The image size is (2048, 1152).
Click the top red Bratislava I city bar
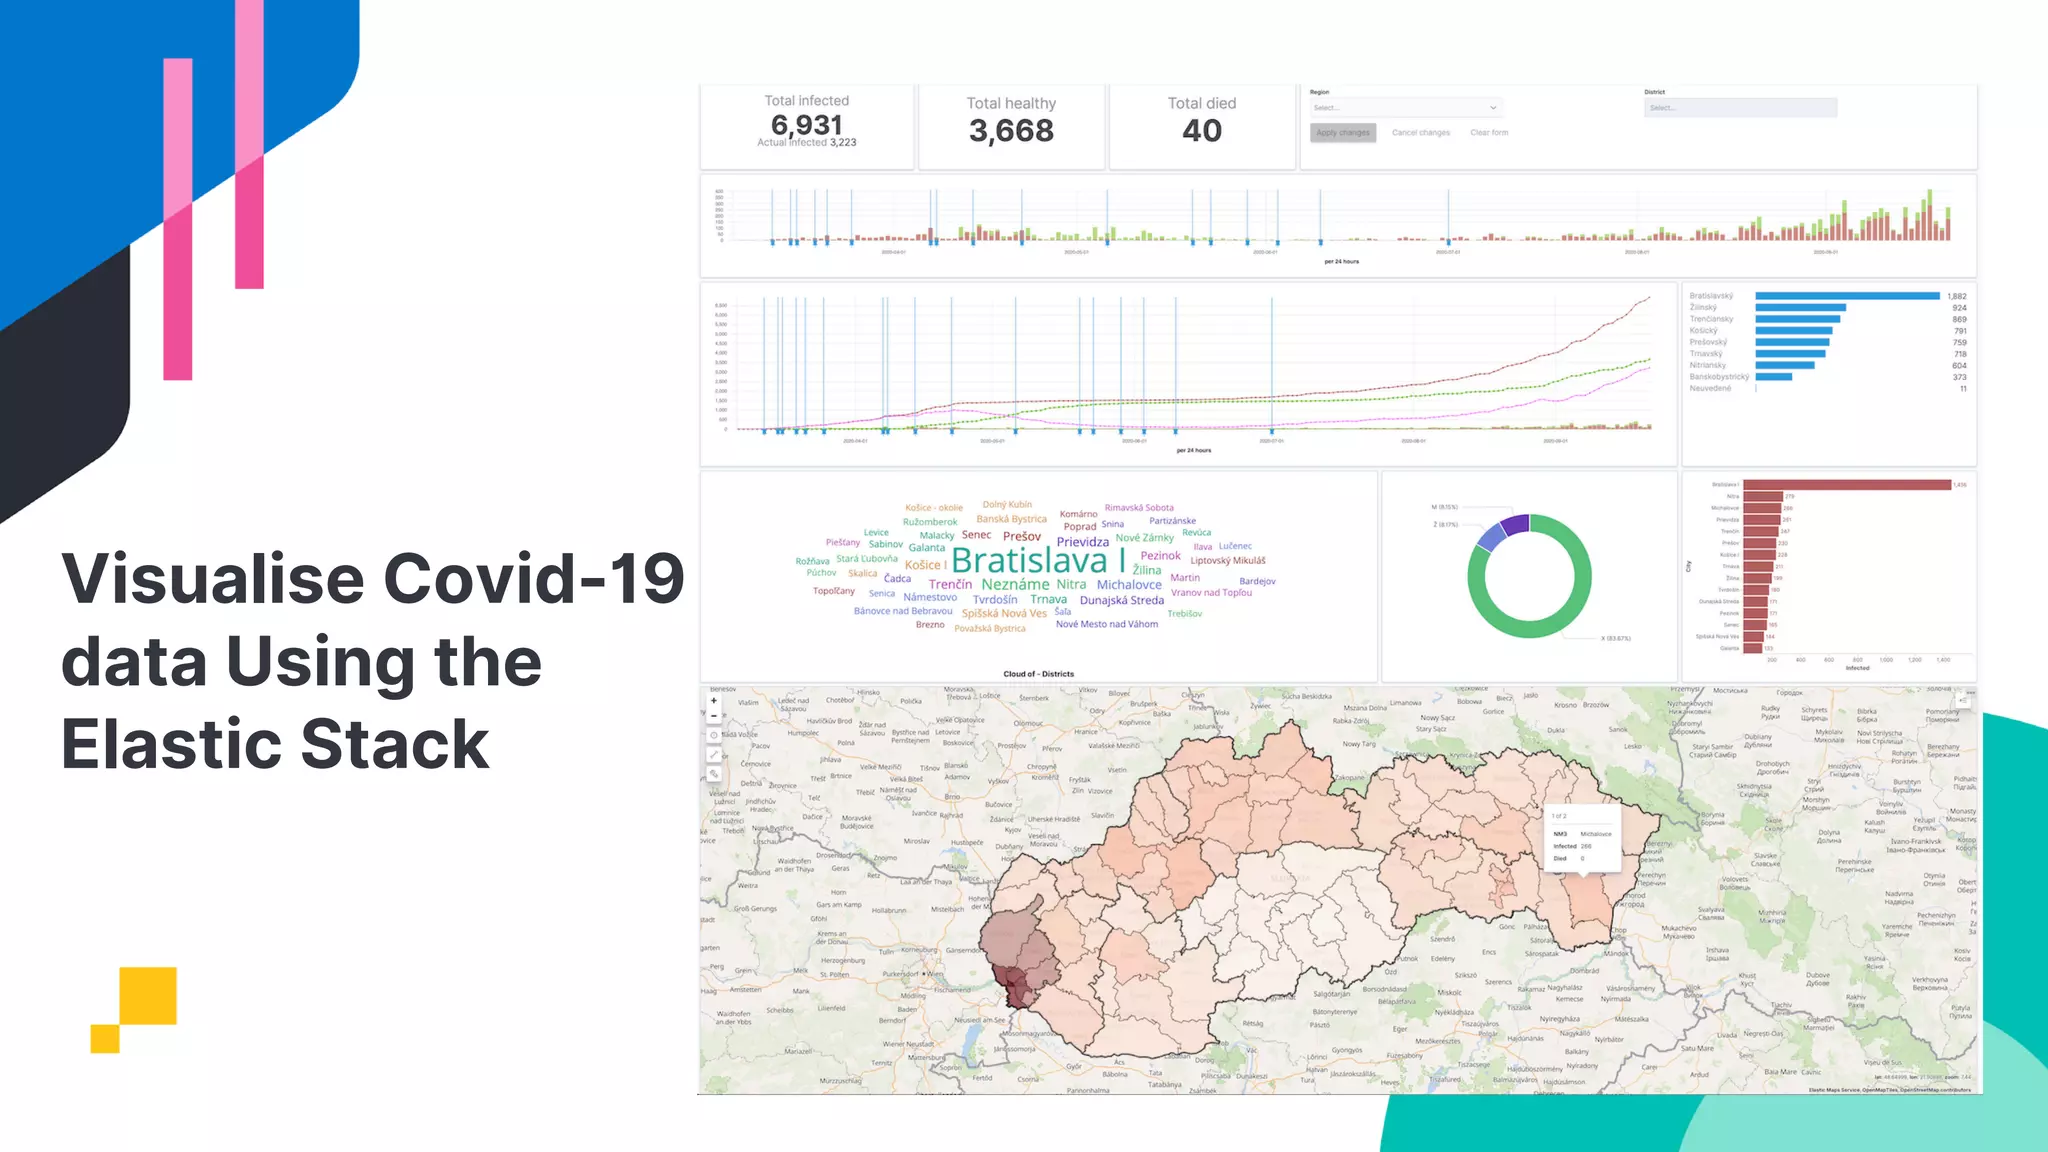point(1846,485)
